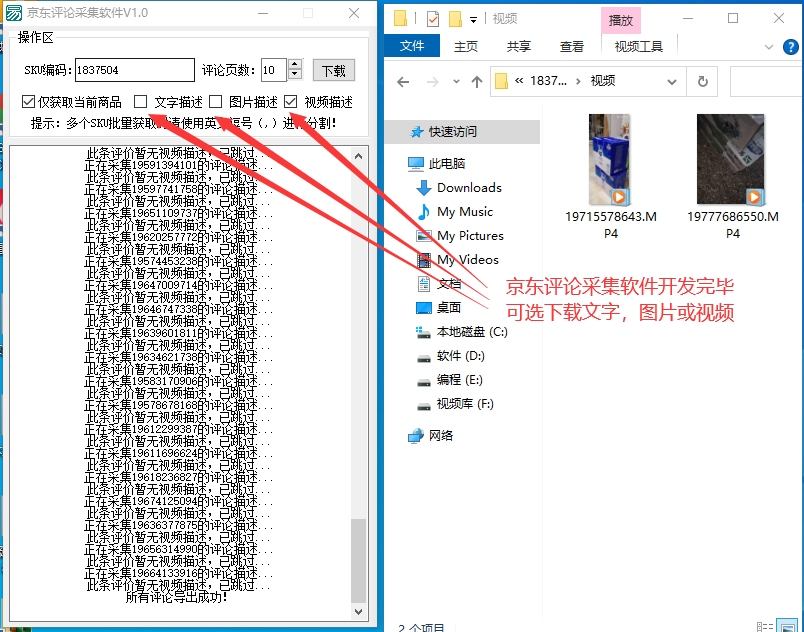
Task: Click the 播放 contextual tab header
Action: coord(620,21)
